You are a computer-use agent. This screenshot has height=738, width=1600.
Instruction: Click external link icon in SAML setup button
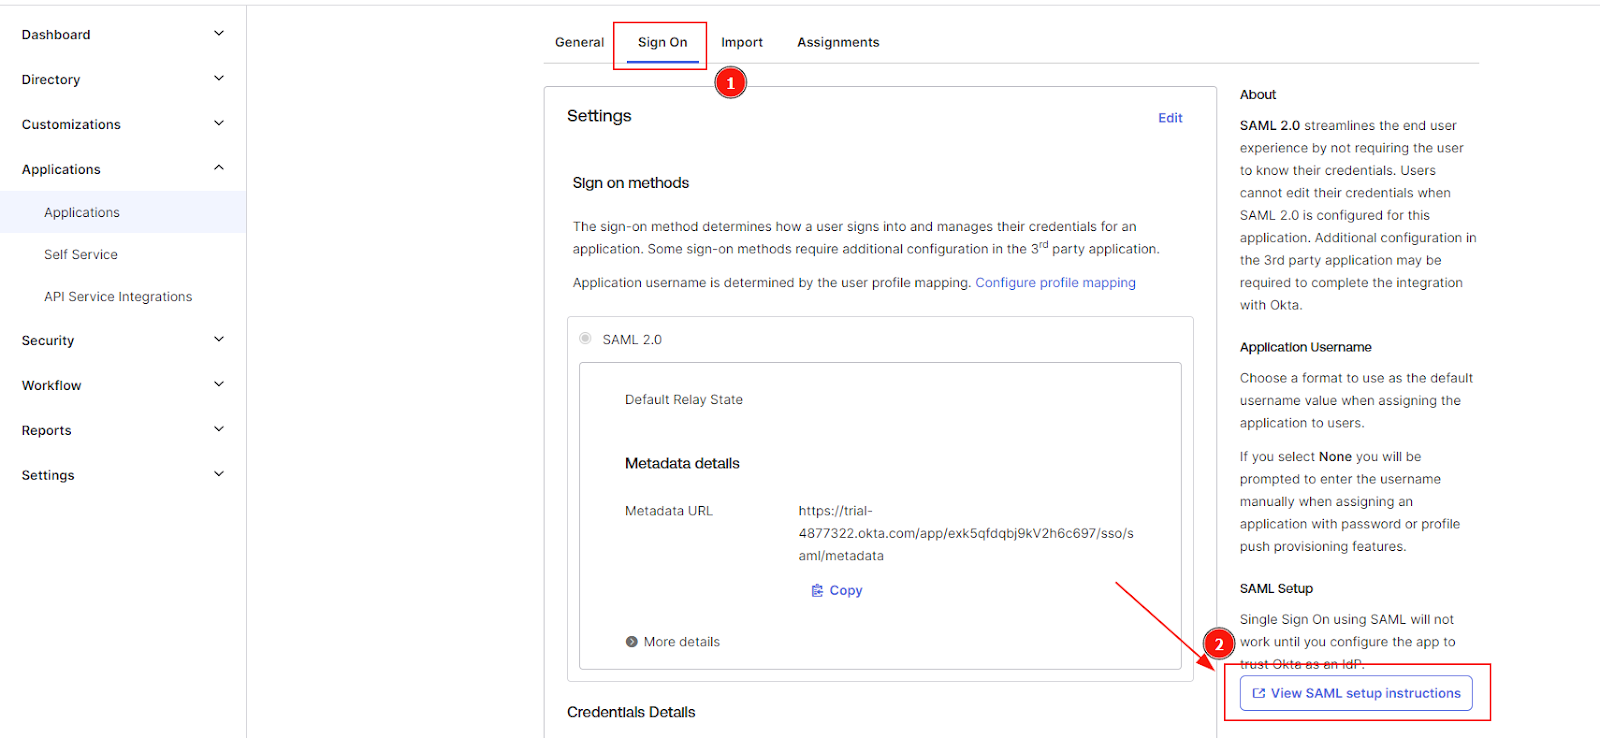1259,693
